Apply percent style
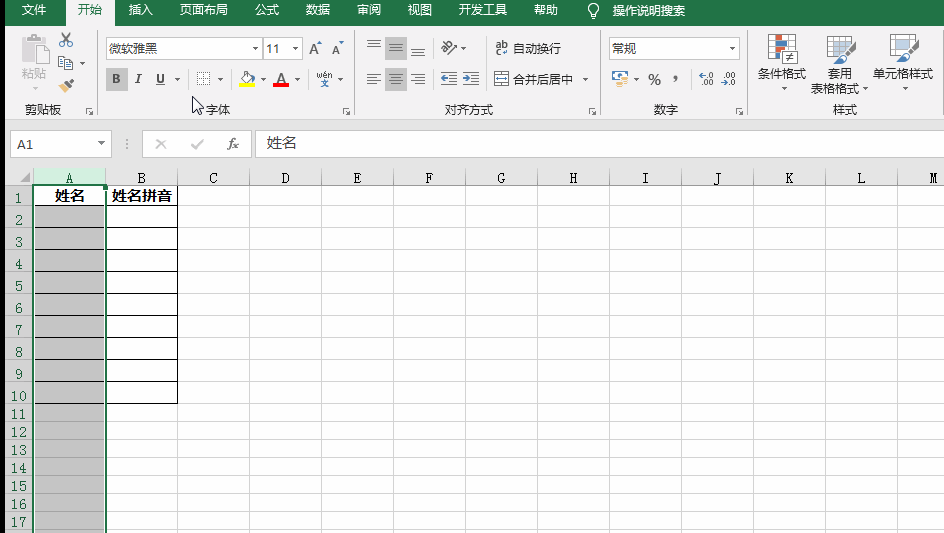This screenshot has width=944, height=533. pyautogui.click(x=654, y=79)
